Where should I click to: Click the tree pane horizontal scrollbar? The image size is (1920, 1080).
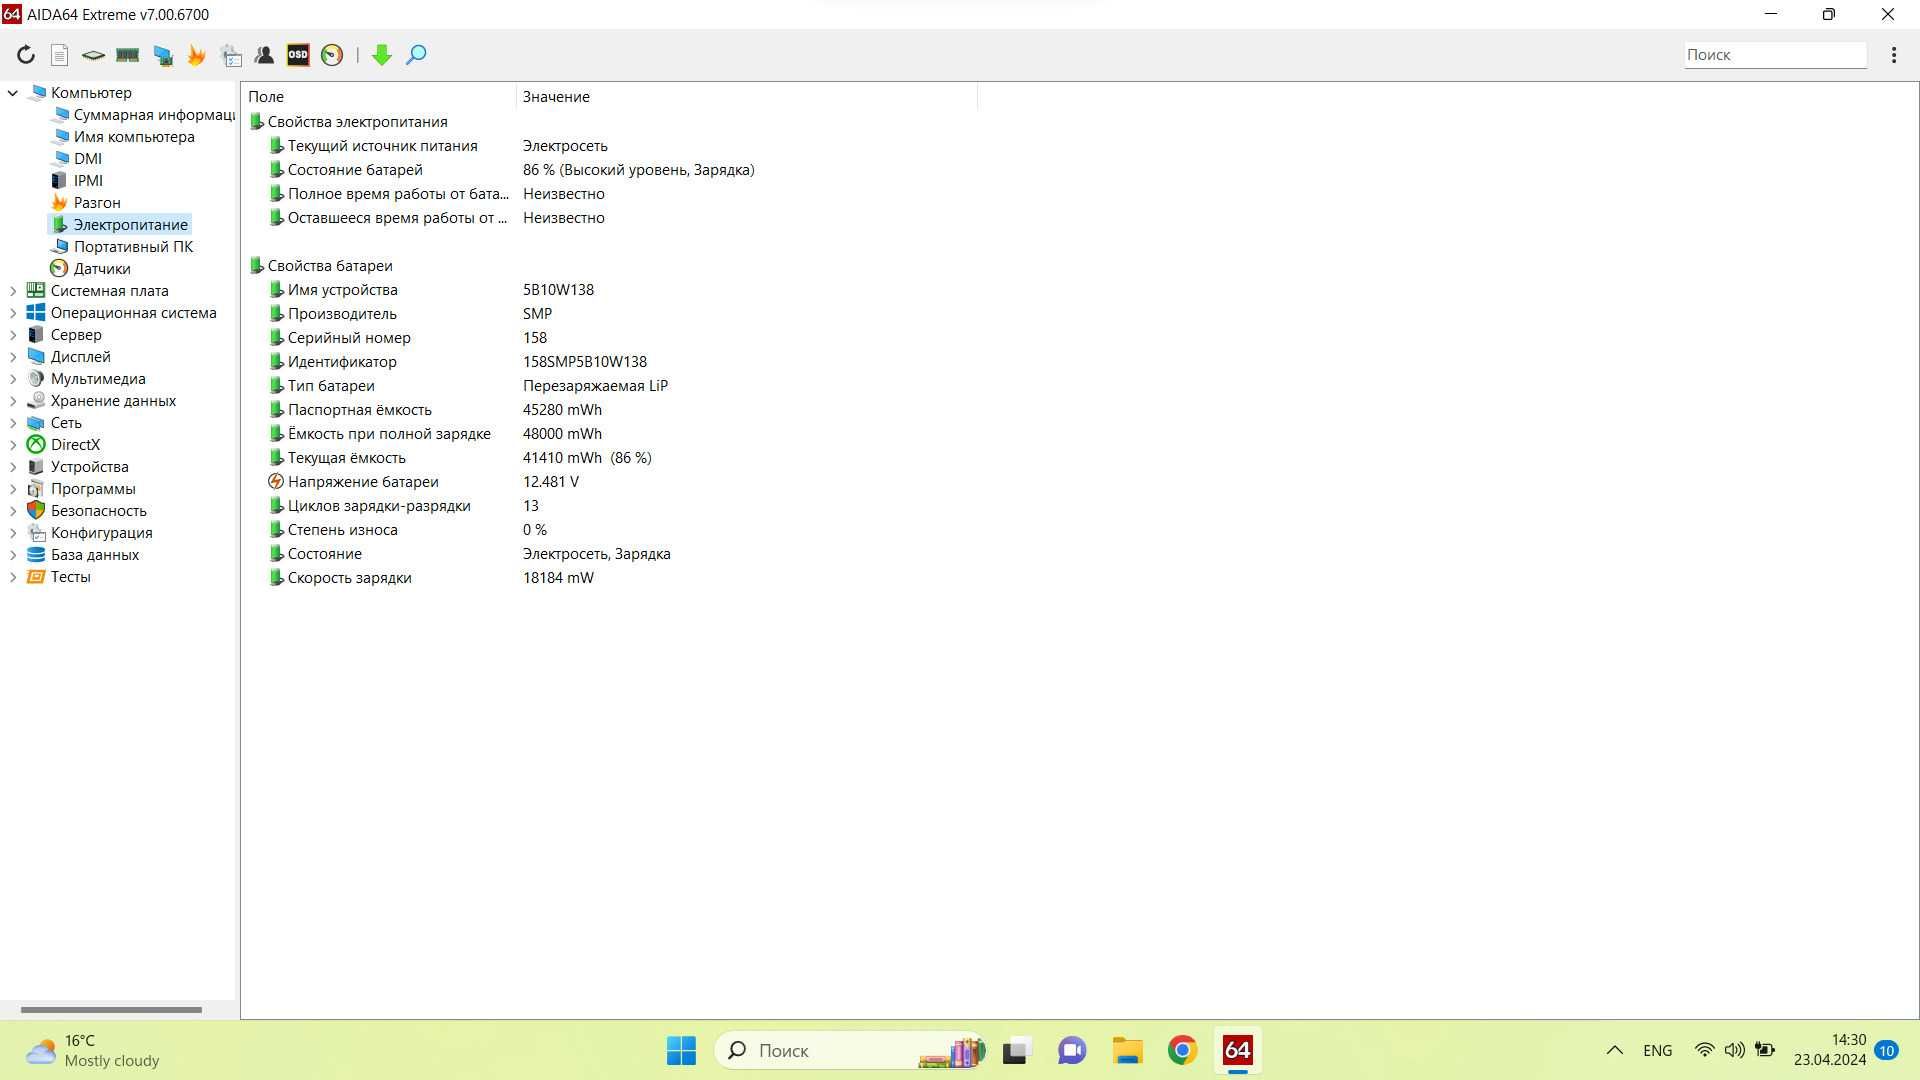click(x=111, y=1010)
